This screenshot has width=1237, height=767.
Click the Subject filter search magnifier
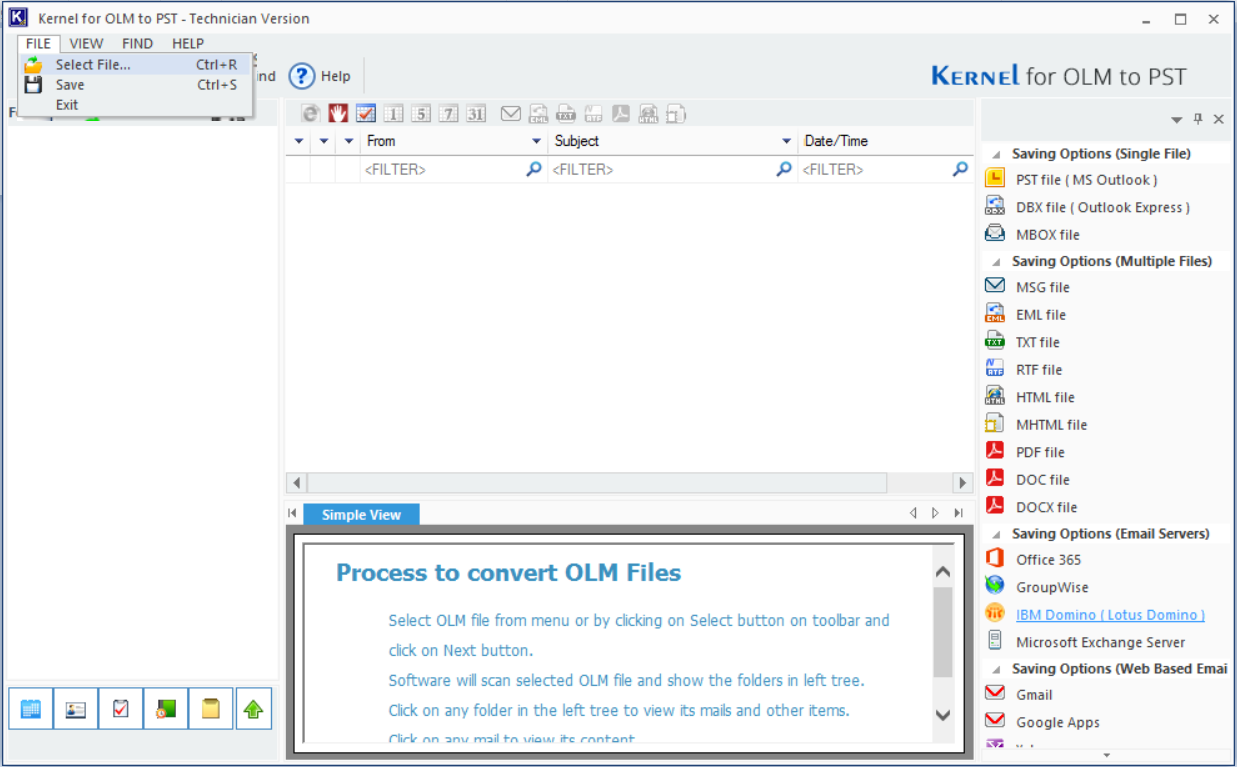click(784, 170)
